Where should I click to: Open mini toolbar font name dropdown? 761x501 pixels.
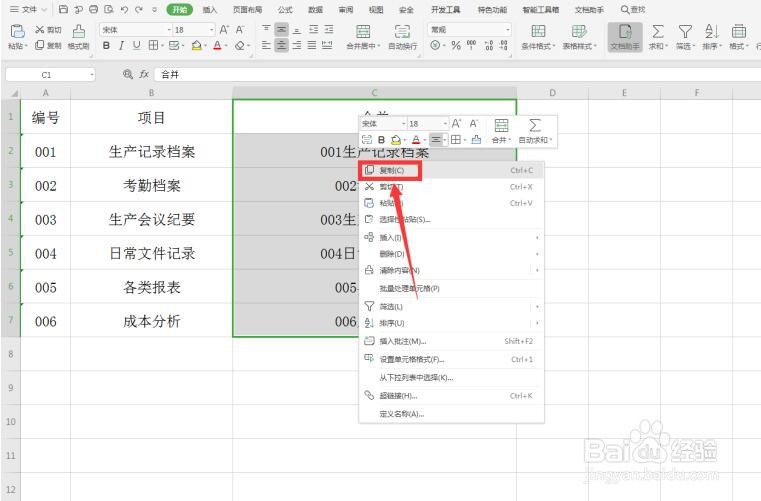[x=403, y=124]
